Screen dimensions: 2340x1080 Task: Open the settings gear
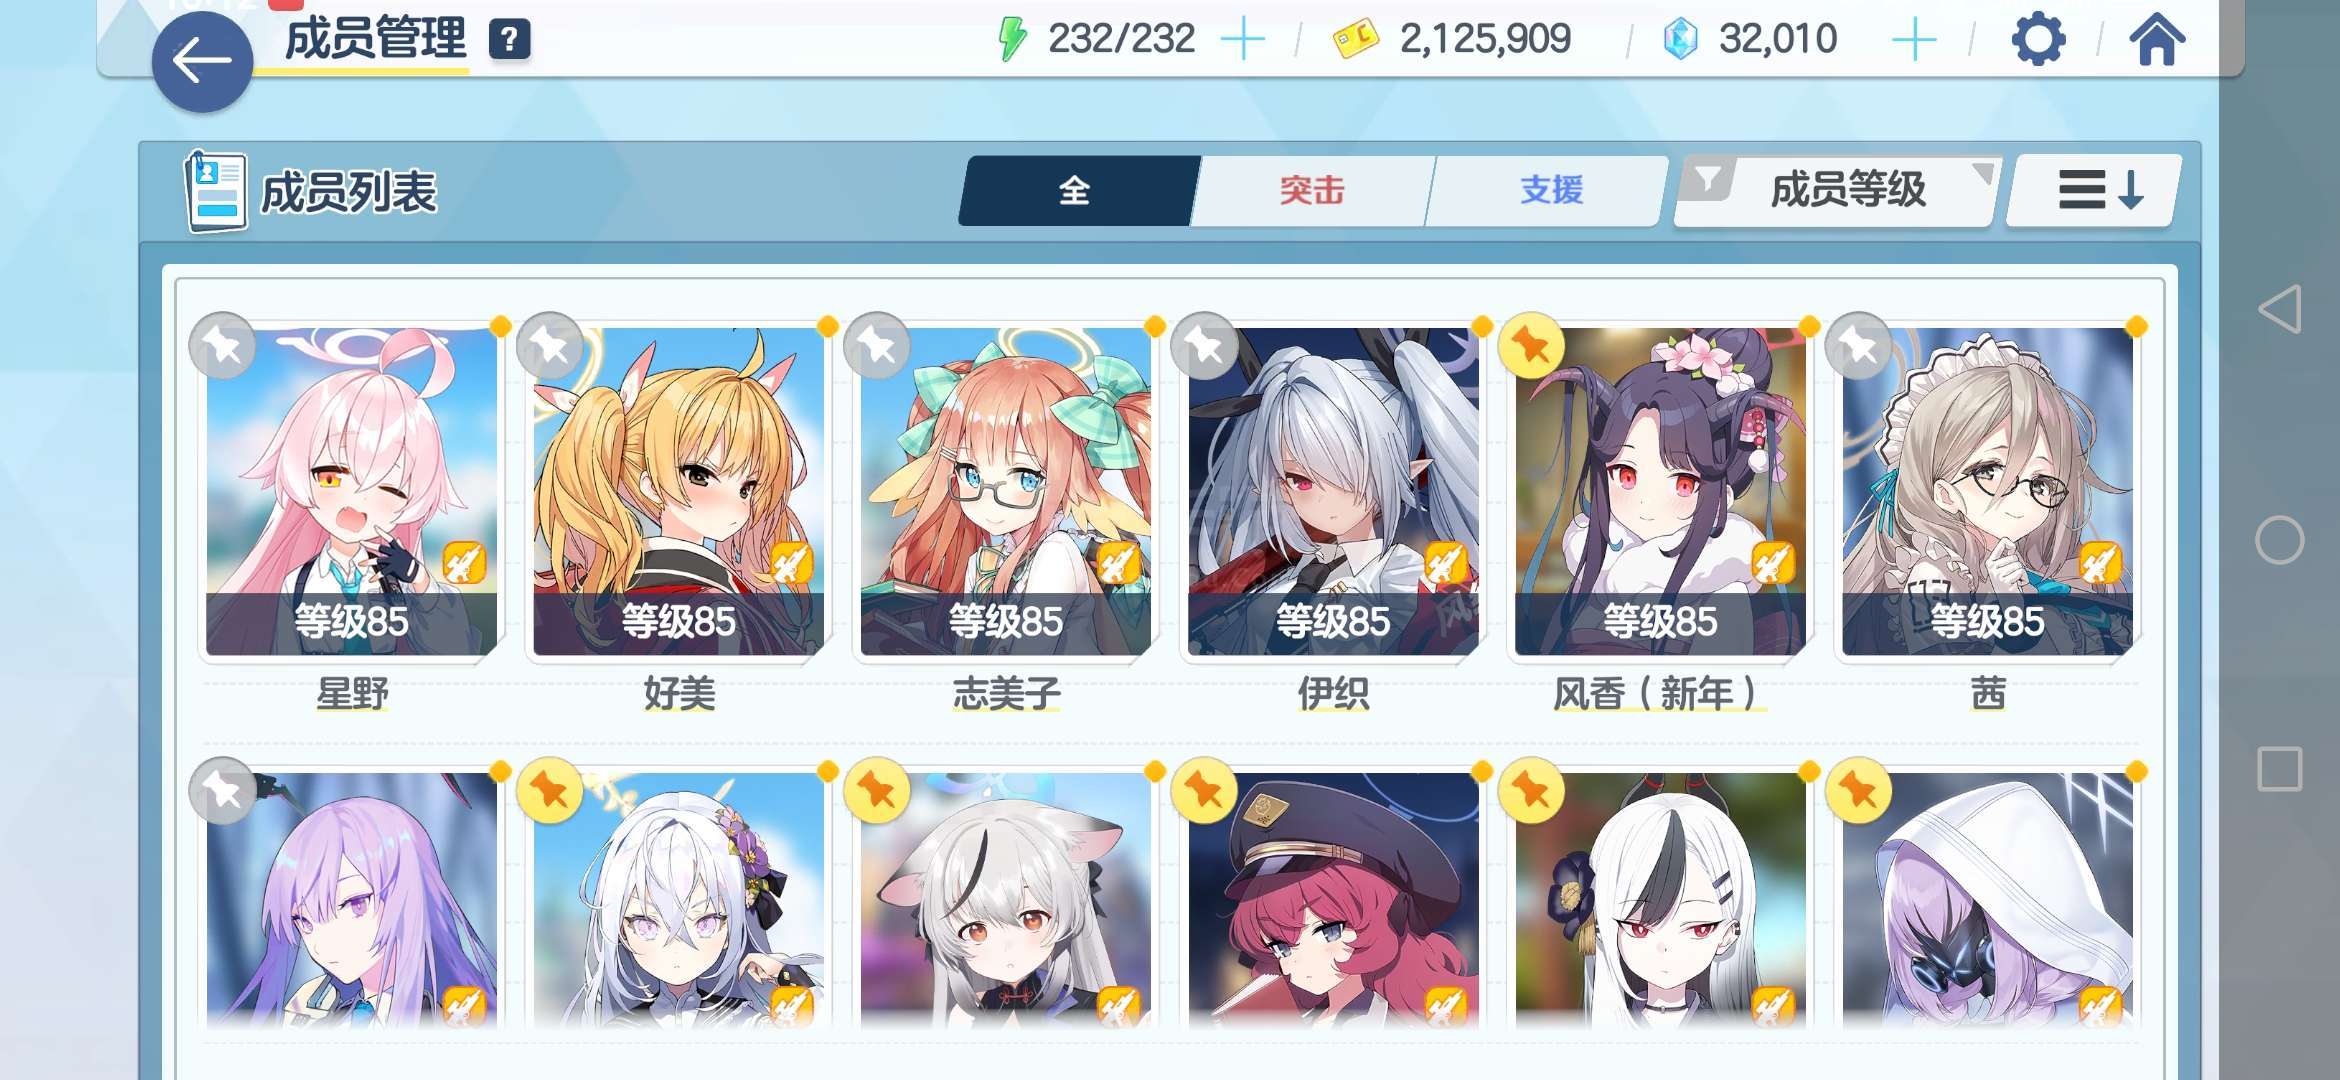[x=2037, y=40]
